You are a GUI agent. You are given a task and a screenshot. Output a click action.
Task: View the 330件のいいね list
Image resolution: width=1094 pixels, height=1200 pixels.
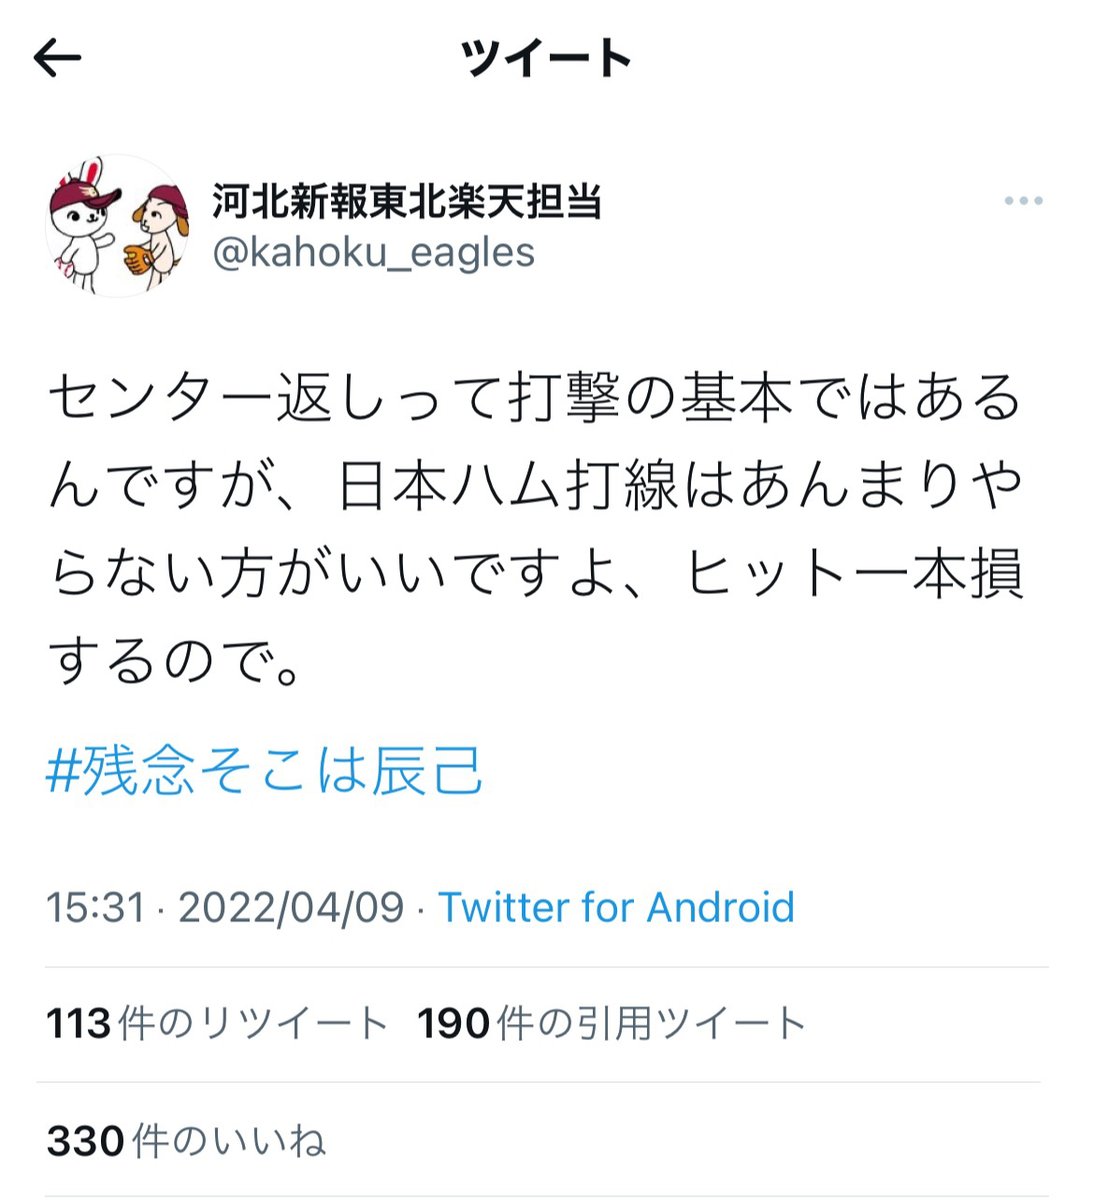tap(186, 1140)
